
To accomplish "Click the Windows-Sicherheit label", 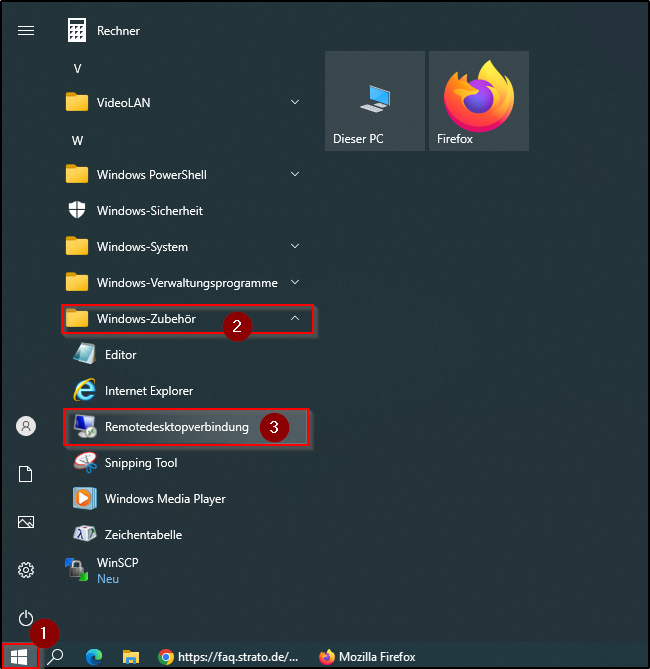I will (150, 211).
